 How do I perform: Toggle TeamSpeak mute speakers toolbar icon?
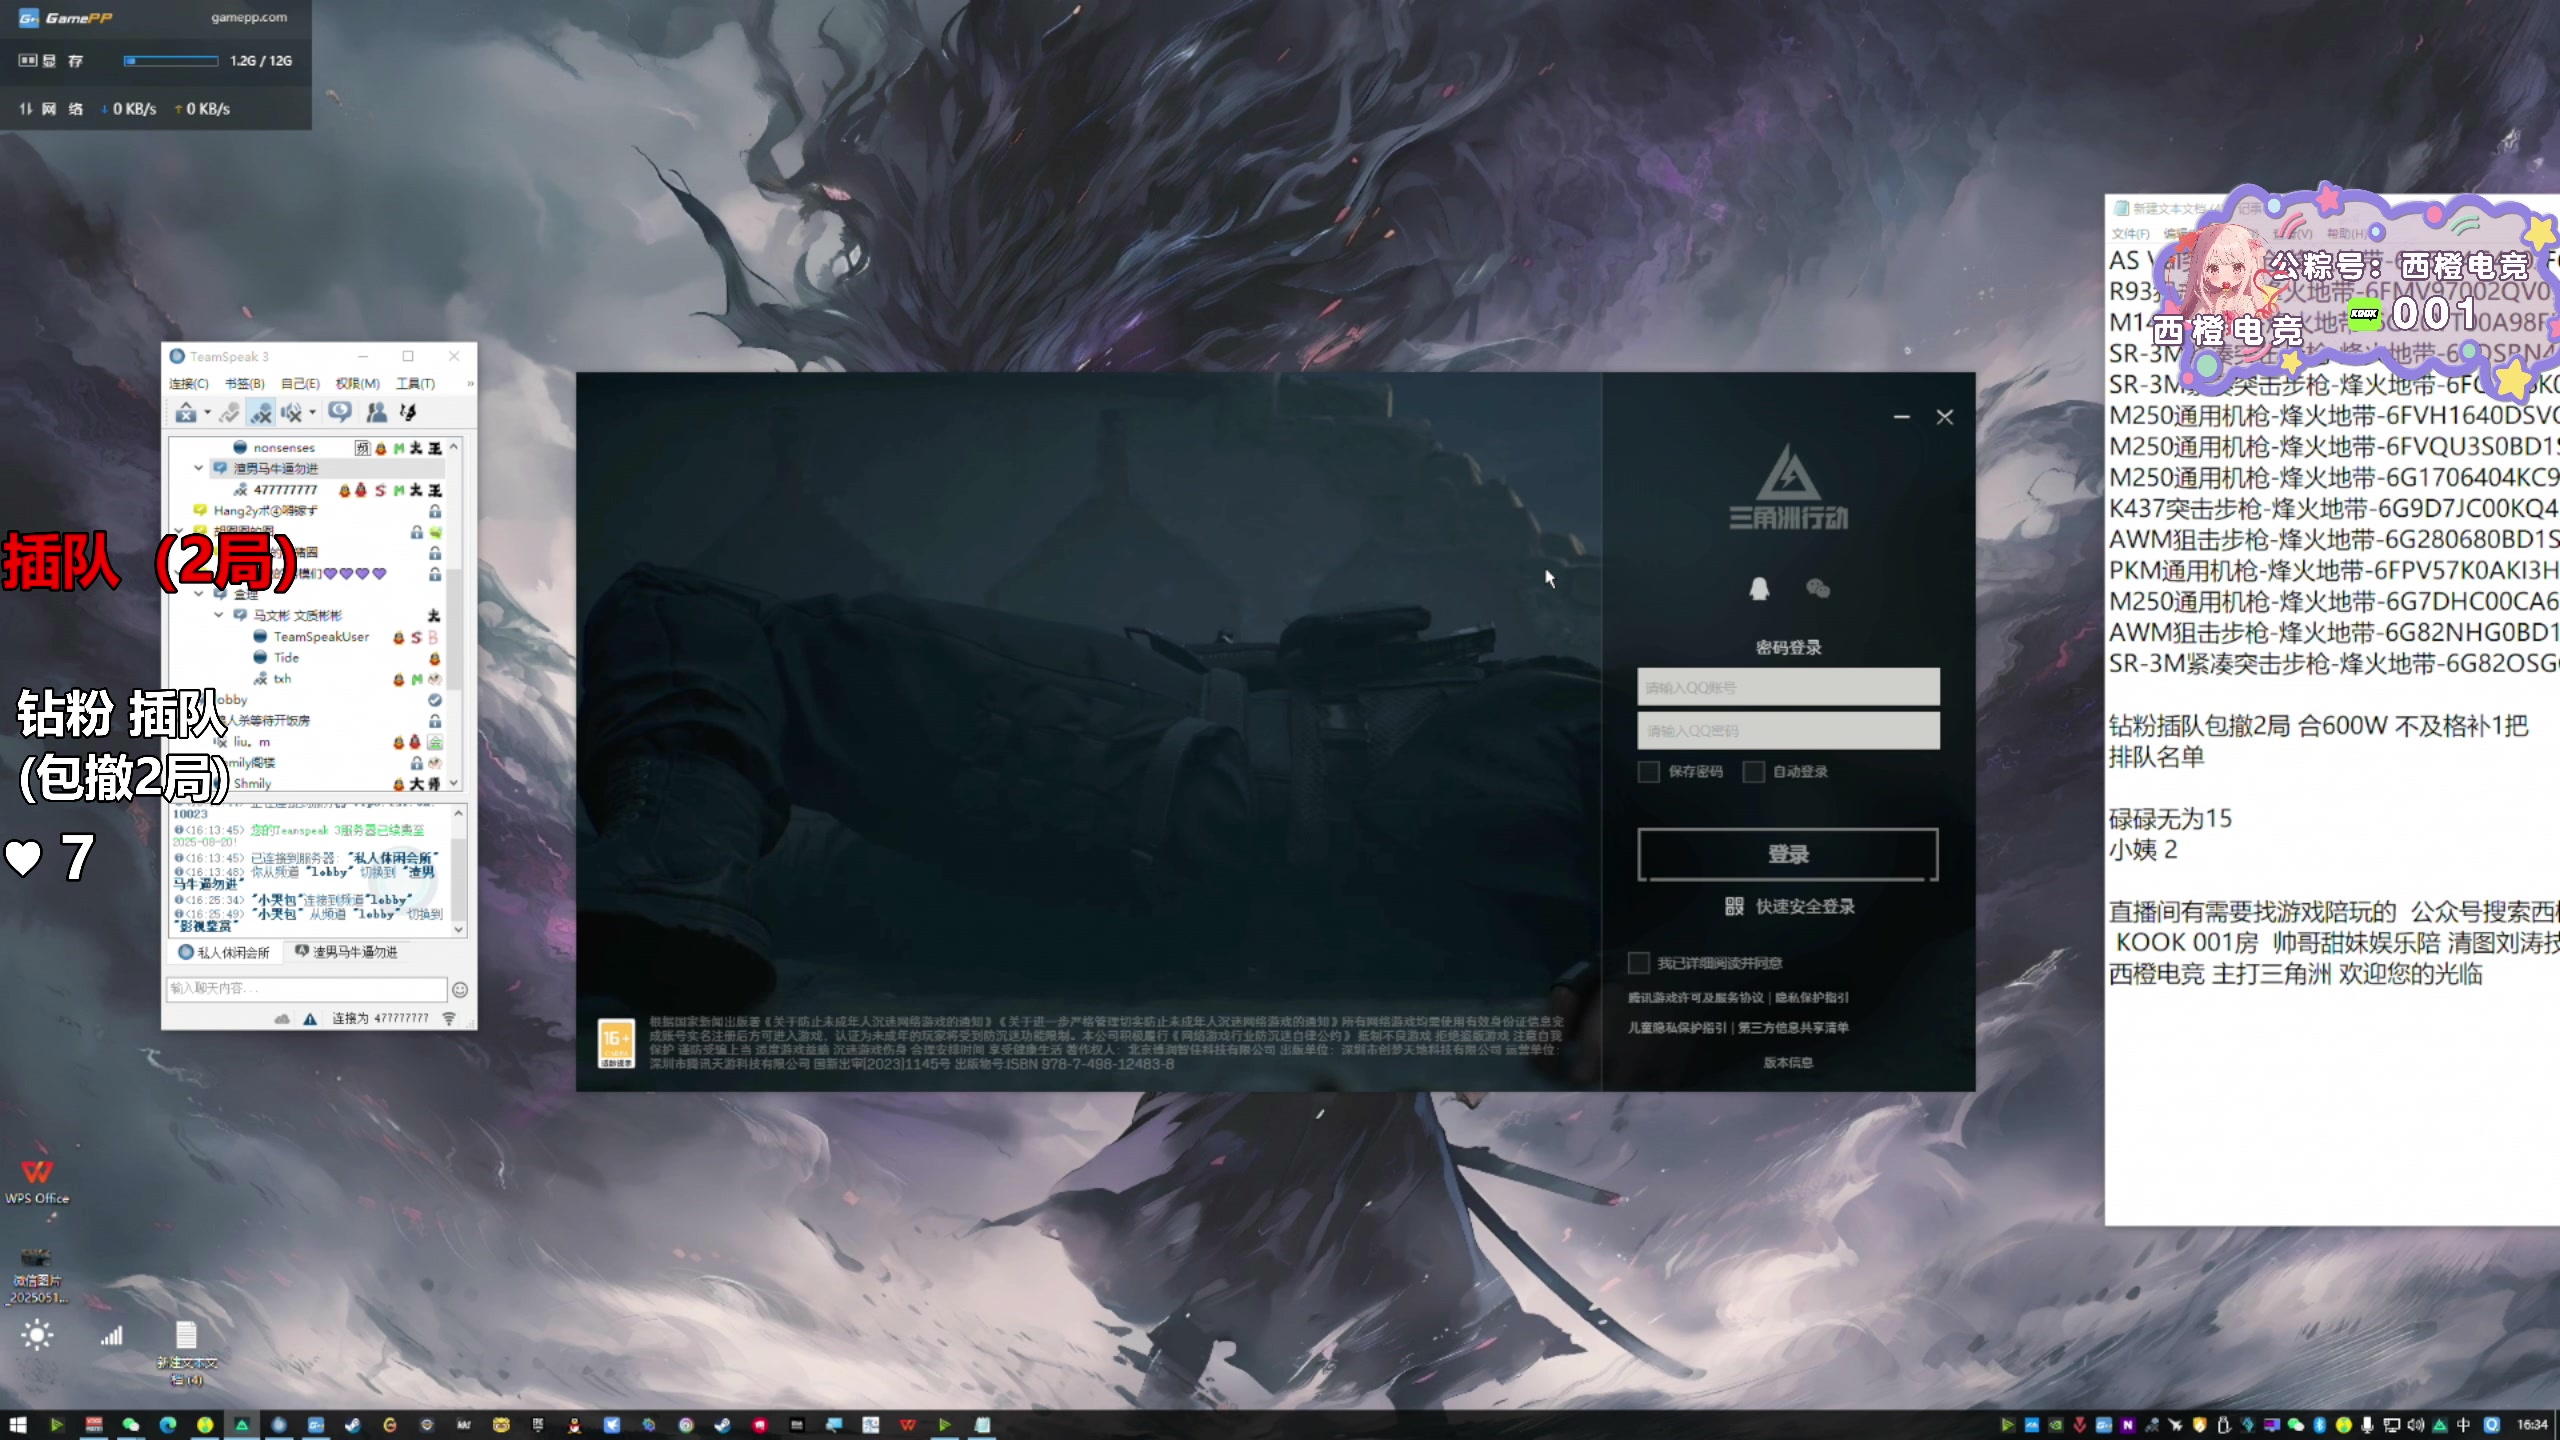click(291, 412)
